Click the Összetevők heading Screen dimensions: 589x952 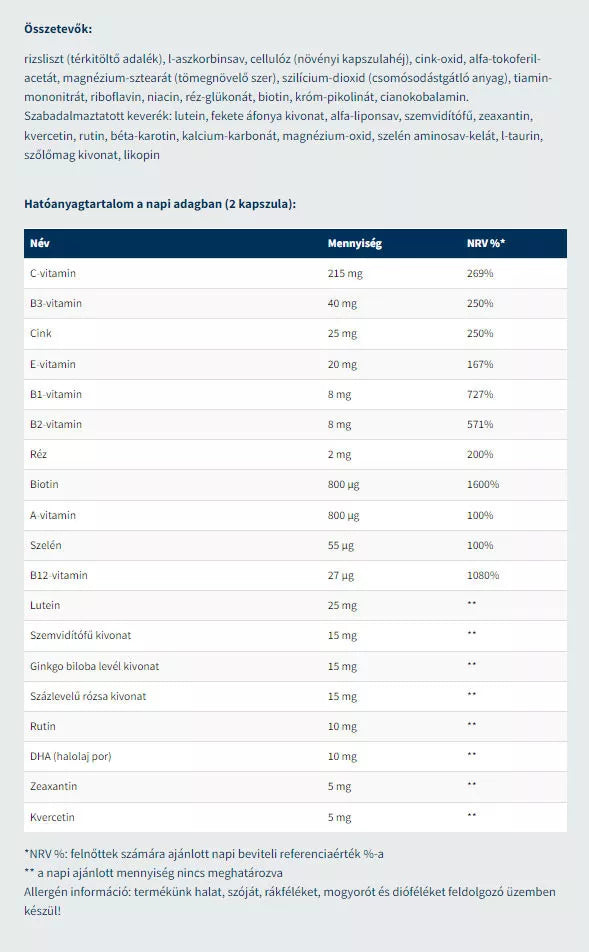[58, 29]
